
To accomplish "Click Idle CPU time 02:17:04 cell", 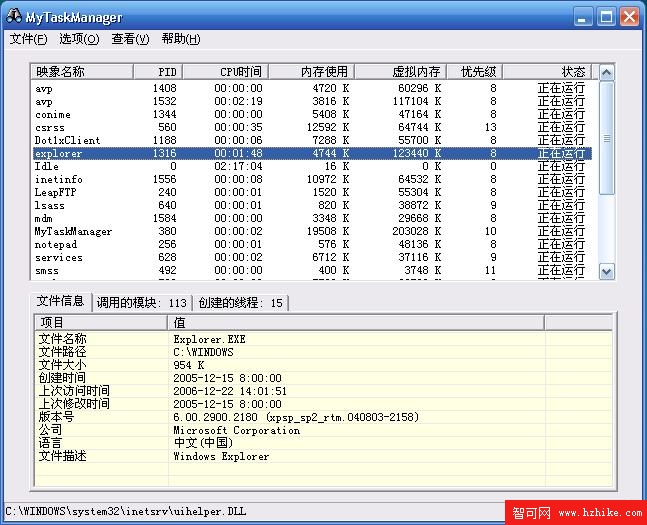I will coord(238,166).
